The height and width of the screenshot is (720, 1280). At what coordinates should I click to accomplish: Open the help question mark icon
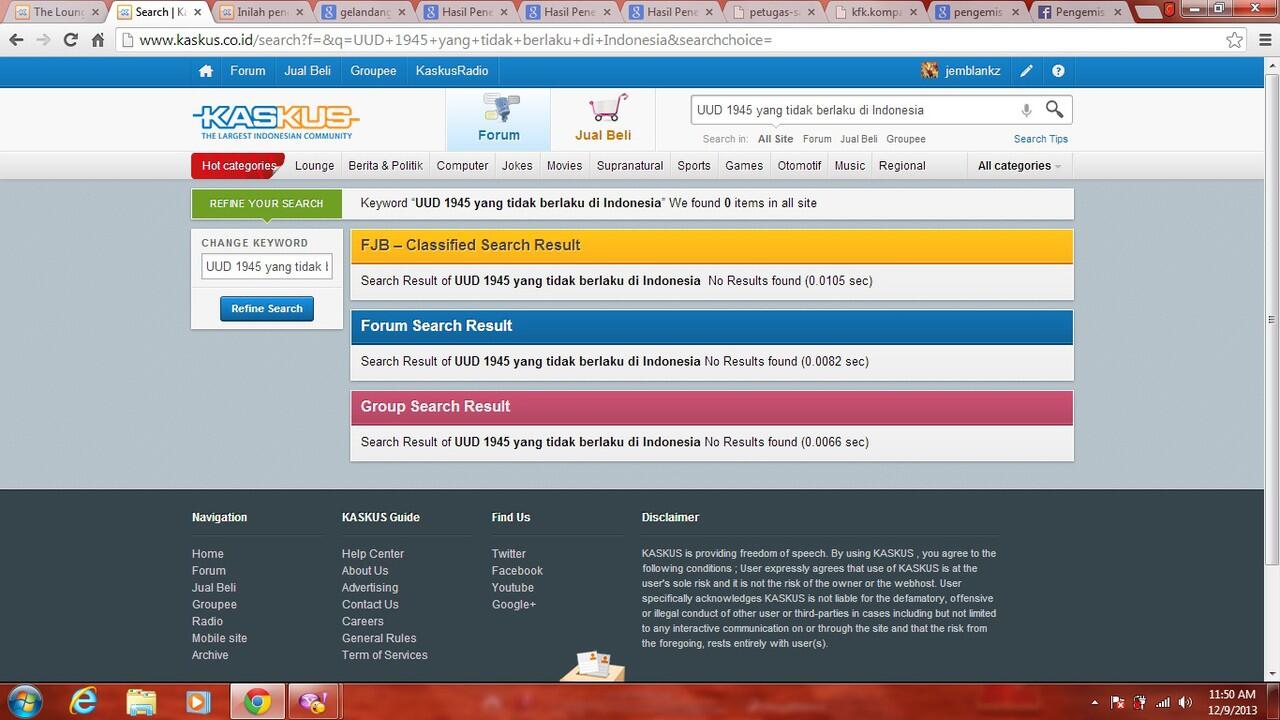click(1058, 71)
